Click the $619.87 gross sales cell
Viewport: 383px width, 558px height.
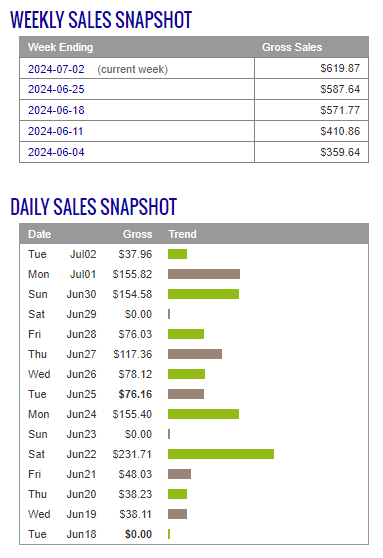(311, 68)
